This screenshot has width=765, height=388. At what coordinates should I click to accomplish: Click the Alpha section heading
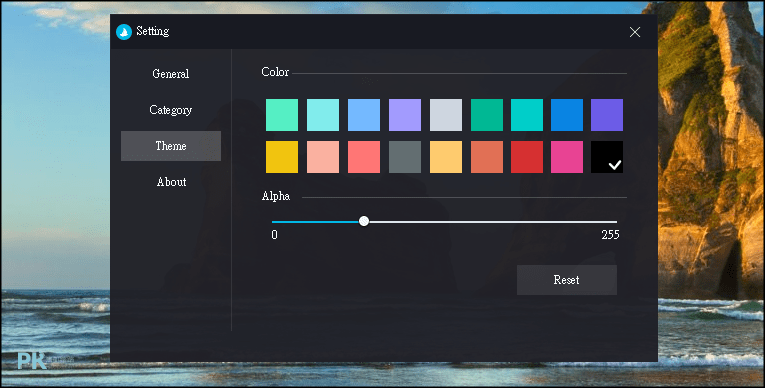[x=276, y=196]
